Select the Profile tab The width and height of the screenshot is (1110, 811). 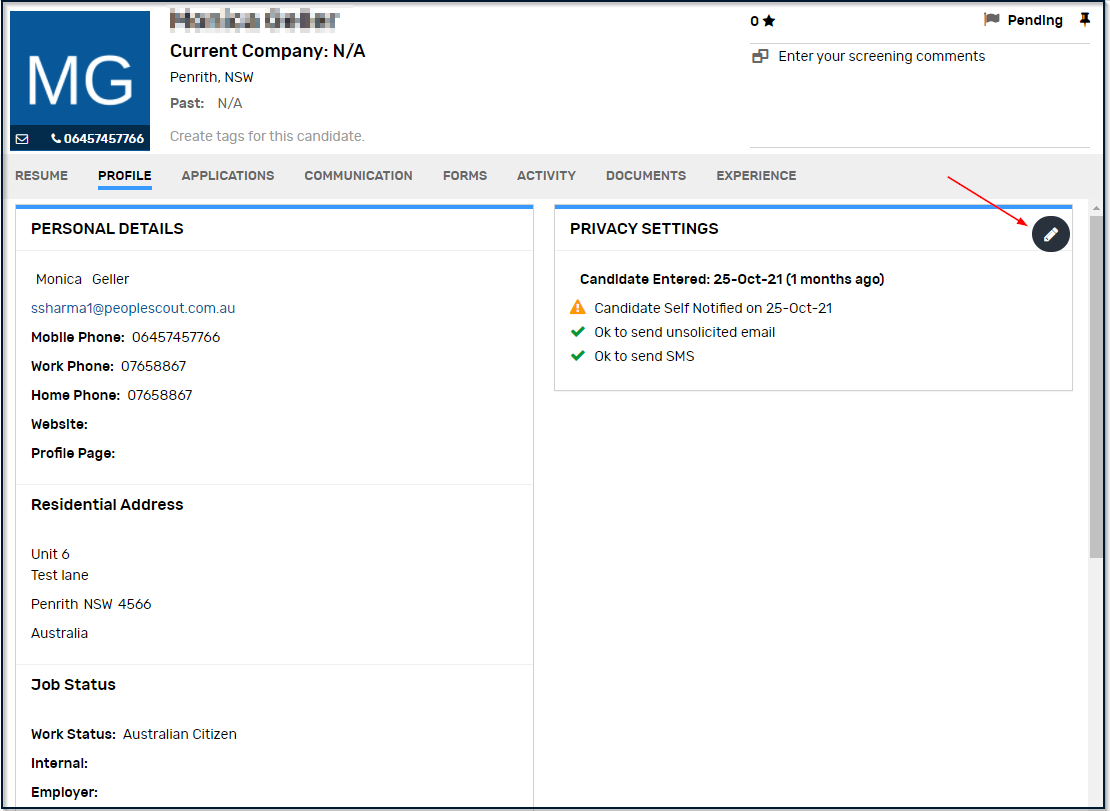[x=125, y=176]
